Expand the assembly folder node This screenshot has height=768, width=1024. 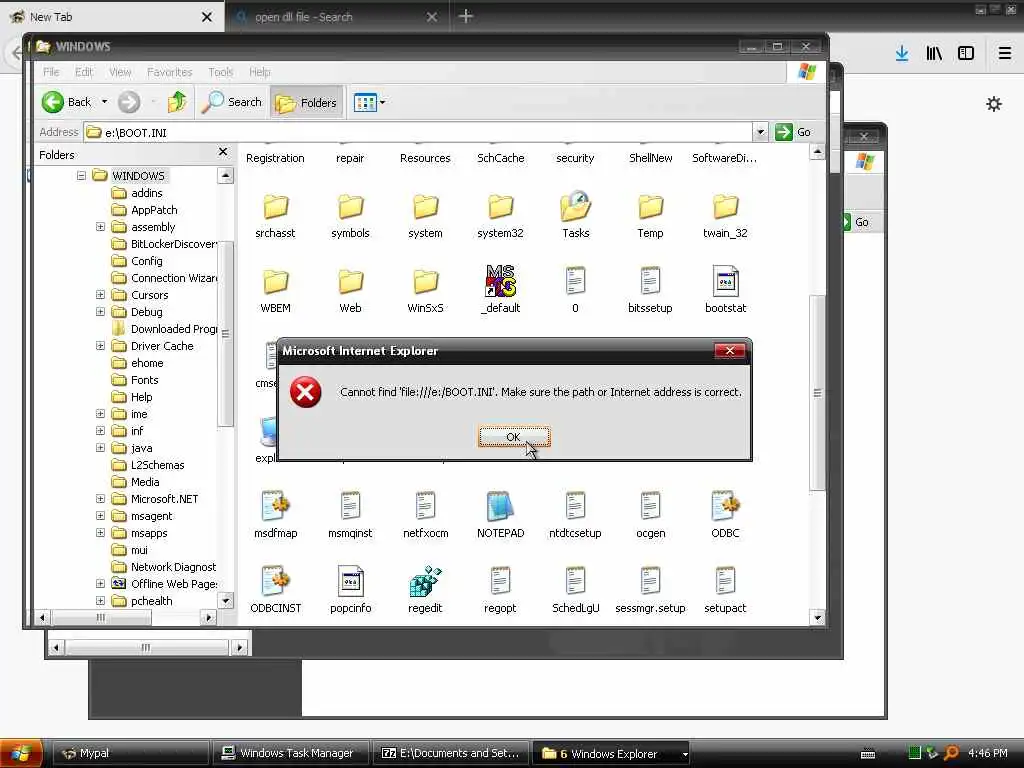pos(100,227)
